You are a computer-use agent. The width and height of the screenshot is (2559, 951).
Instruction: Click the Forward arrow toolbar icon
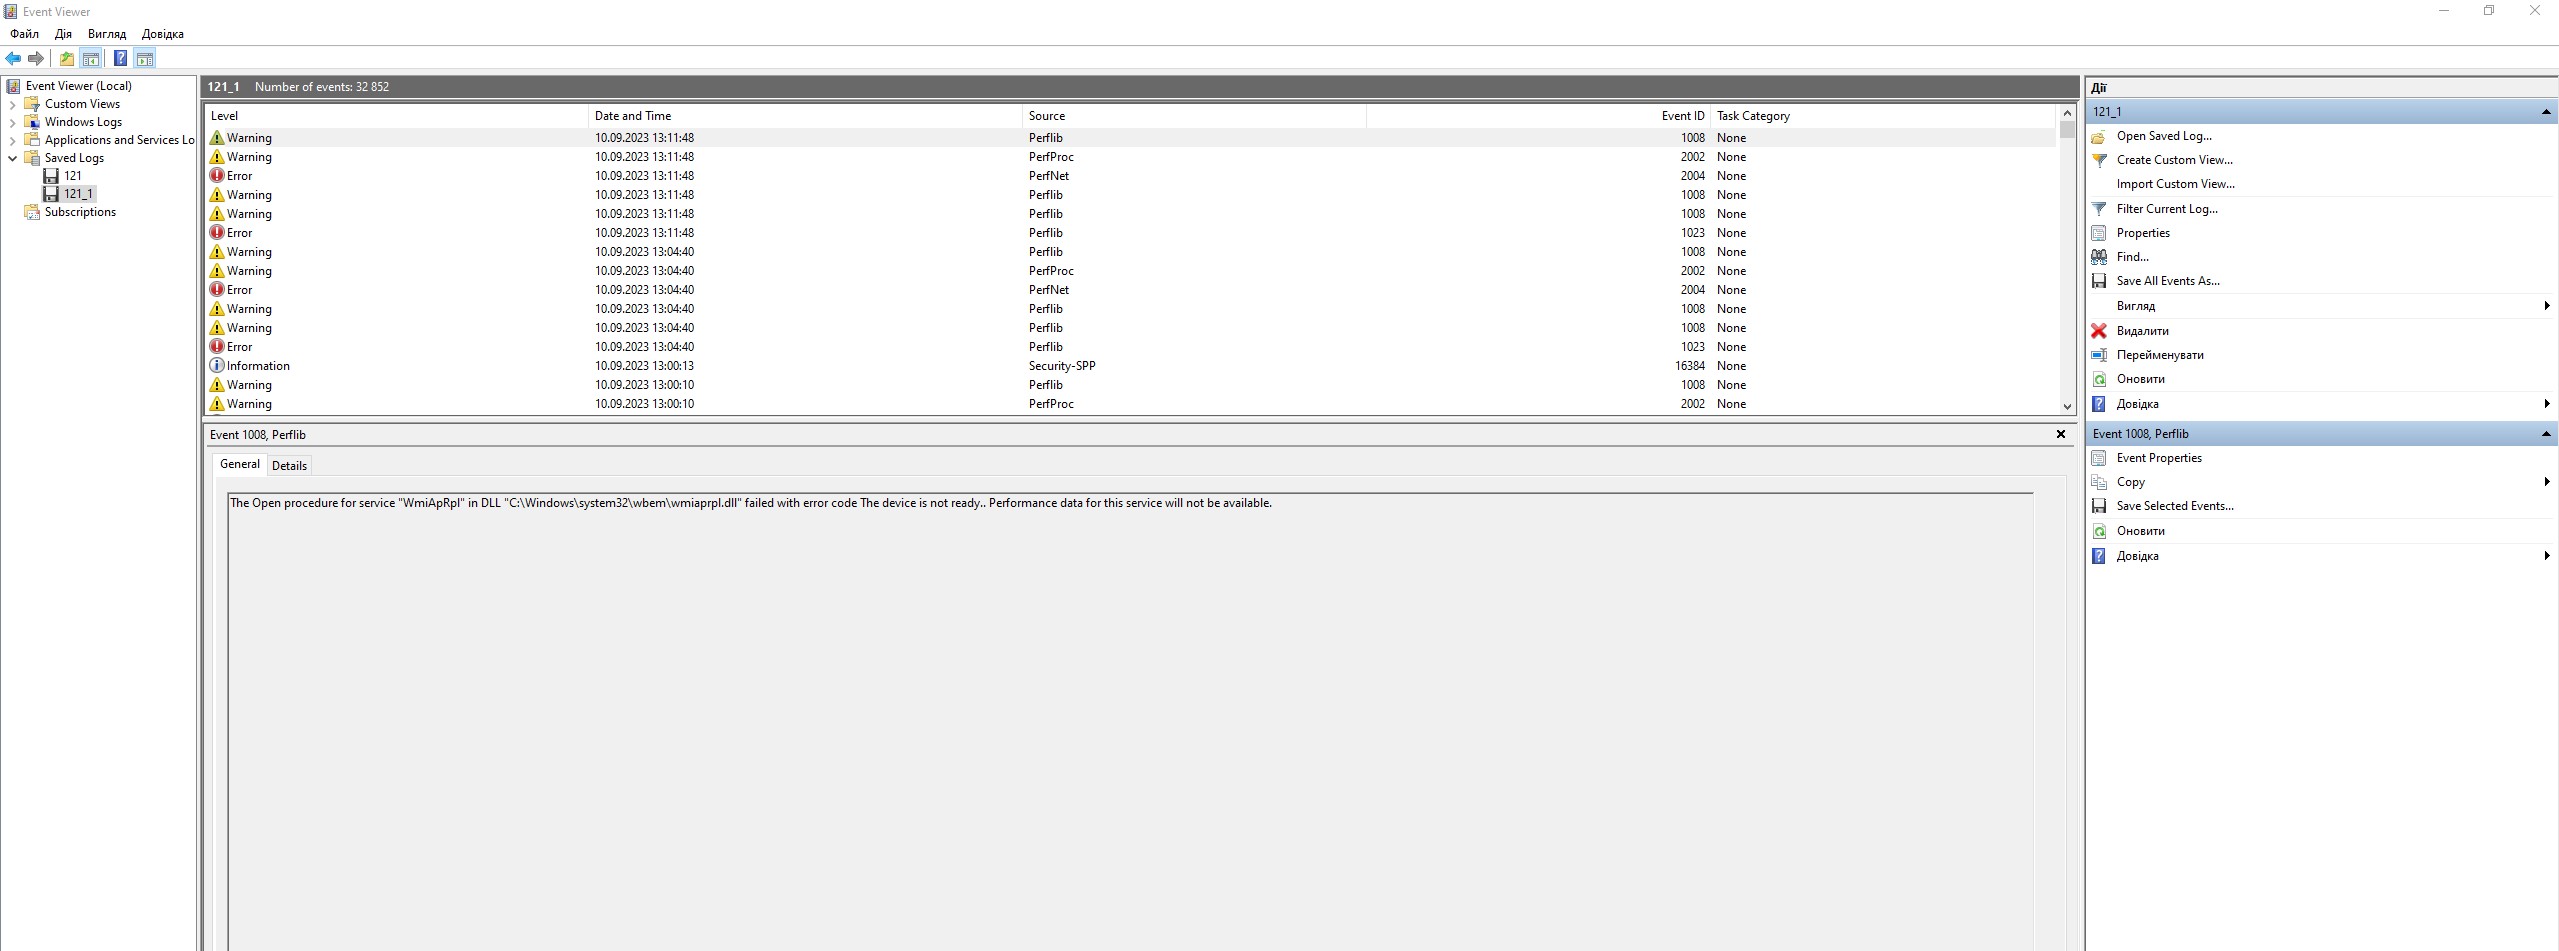point(36,59)
